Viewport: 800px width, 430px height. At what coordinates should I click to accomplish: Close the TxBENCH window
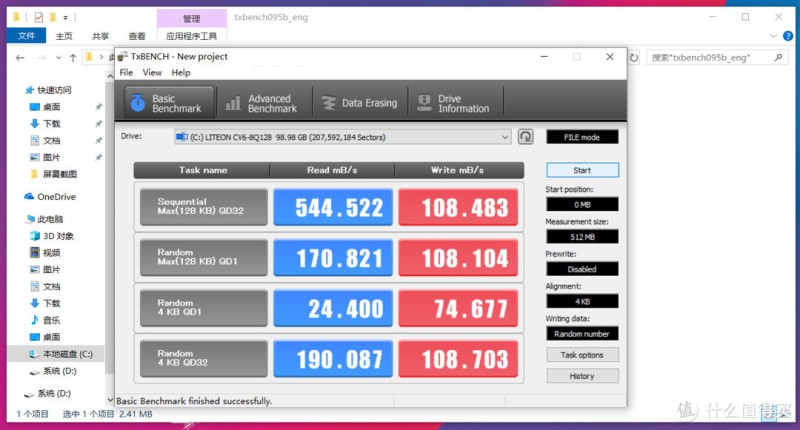[610, 57]
